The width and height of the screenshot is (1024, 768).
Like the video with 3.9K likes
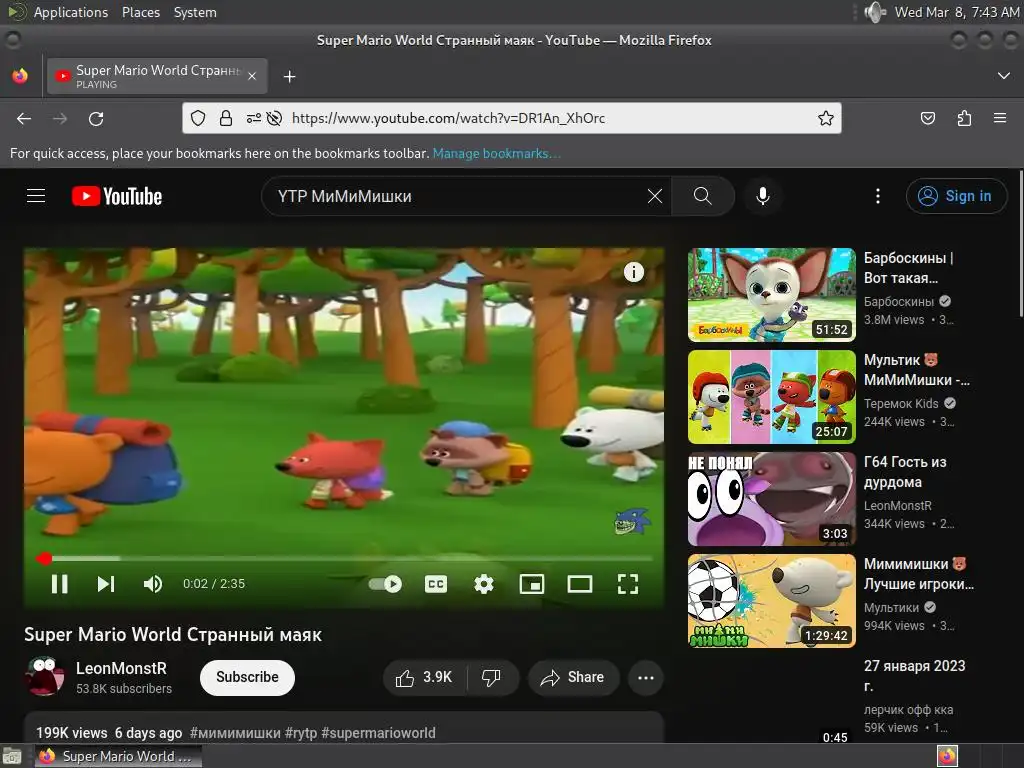[x=423, y=677]
